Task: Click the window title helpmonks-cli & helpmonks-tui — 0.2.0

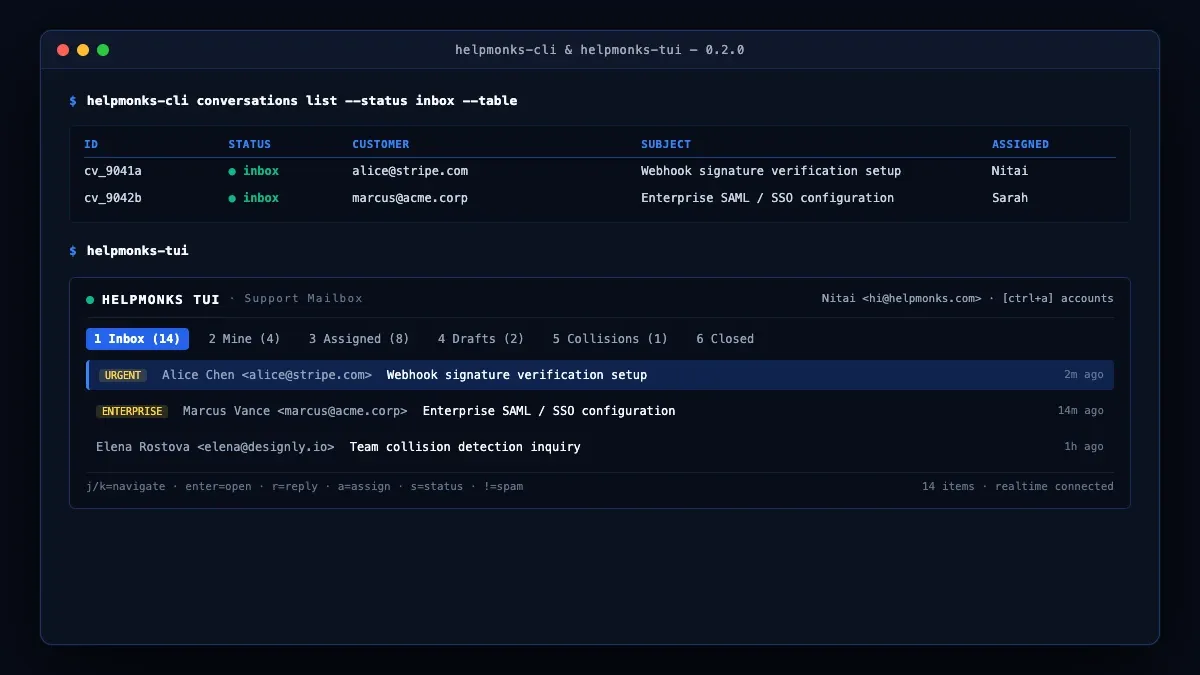Action: click(600, 50)
